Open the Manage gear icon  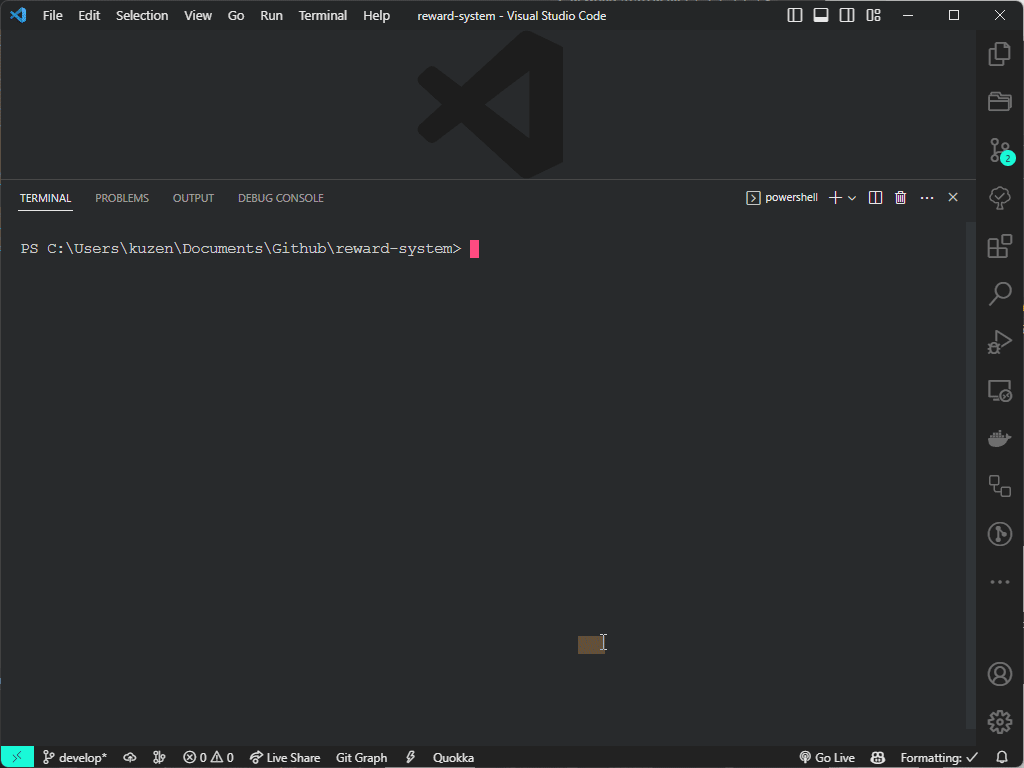pos(999,722)
